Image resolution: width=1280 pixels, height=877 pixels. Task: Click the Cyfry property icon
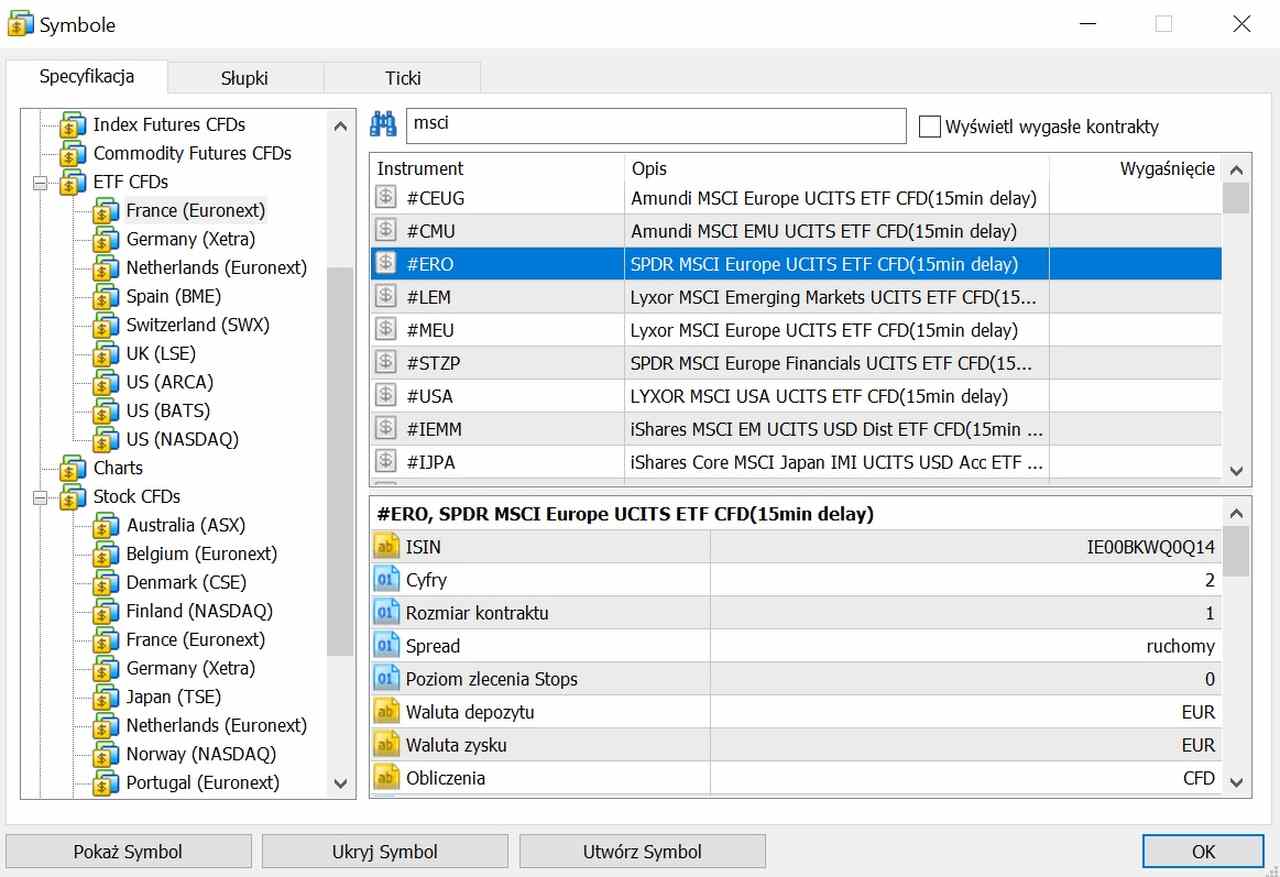point(386,580)
